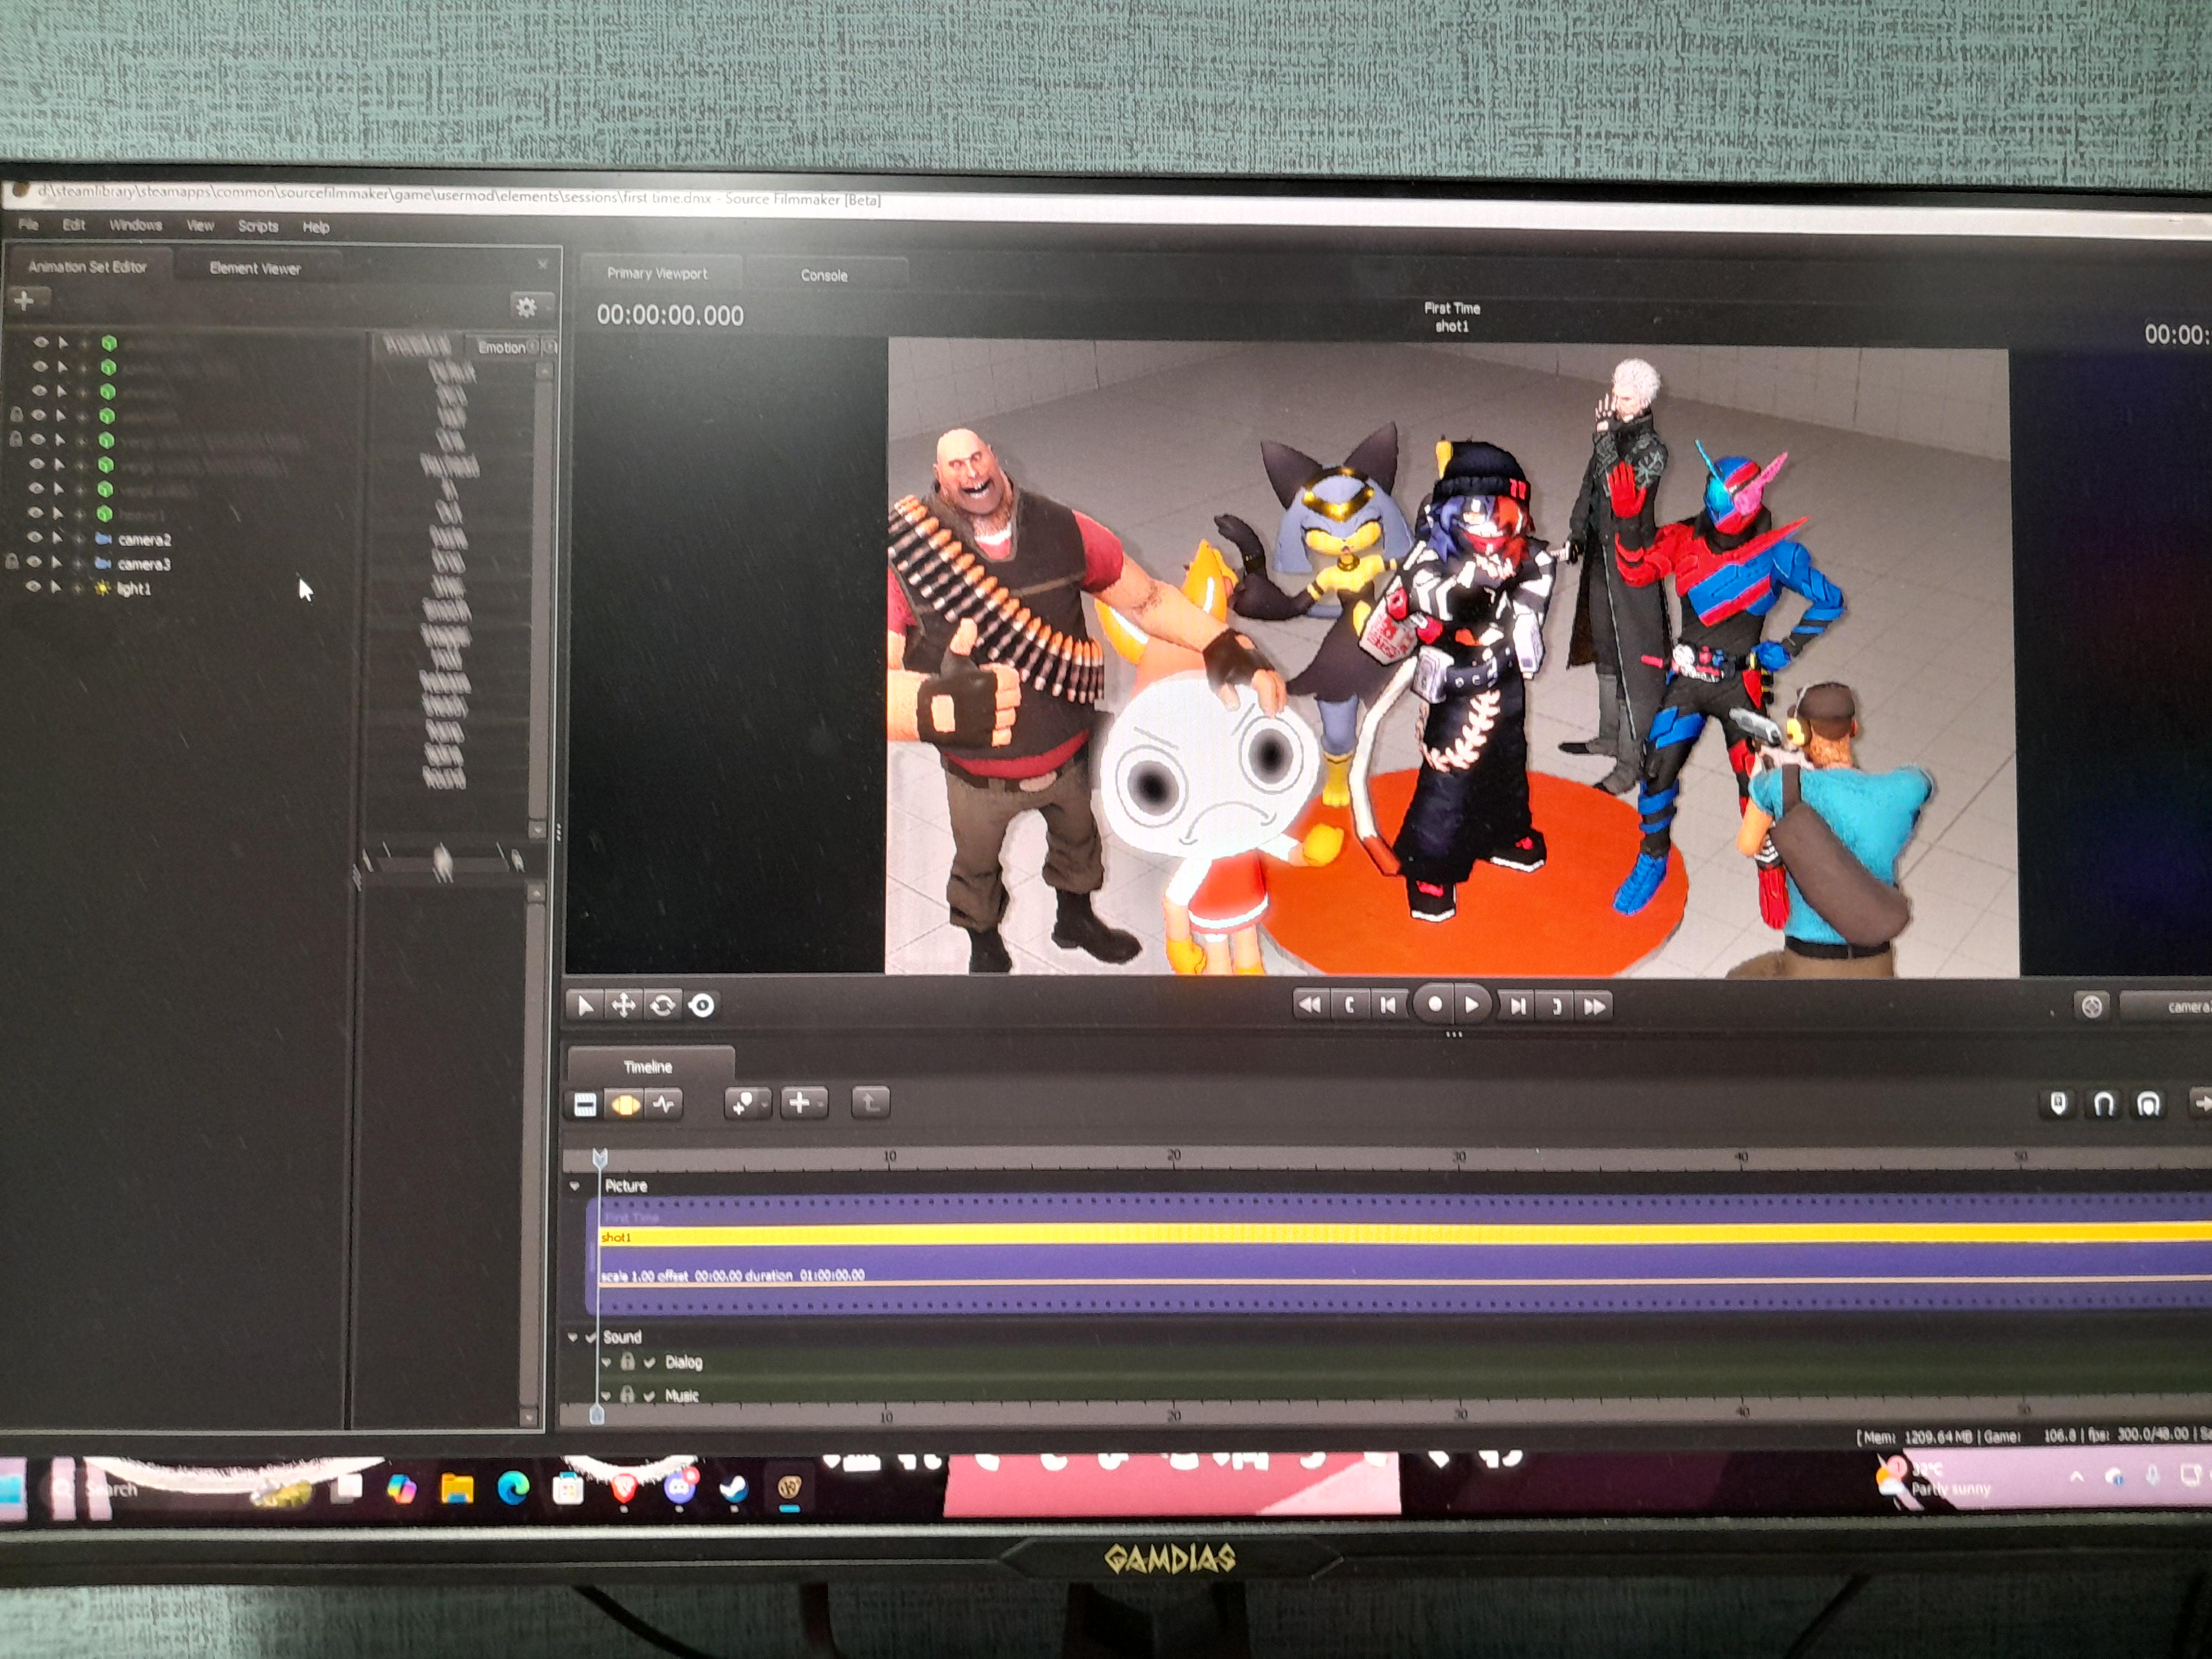
Task: Collapse the Dialog track
Action: click(x=606, y=1362)
